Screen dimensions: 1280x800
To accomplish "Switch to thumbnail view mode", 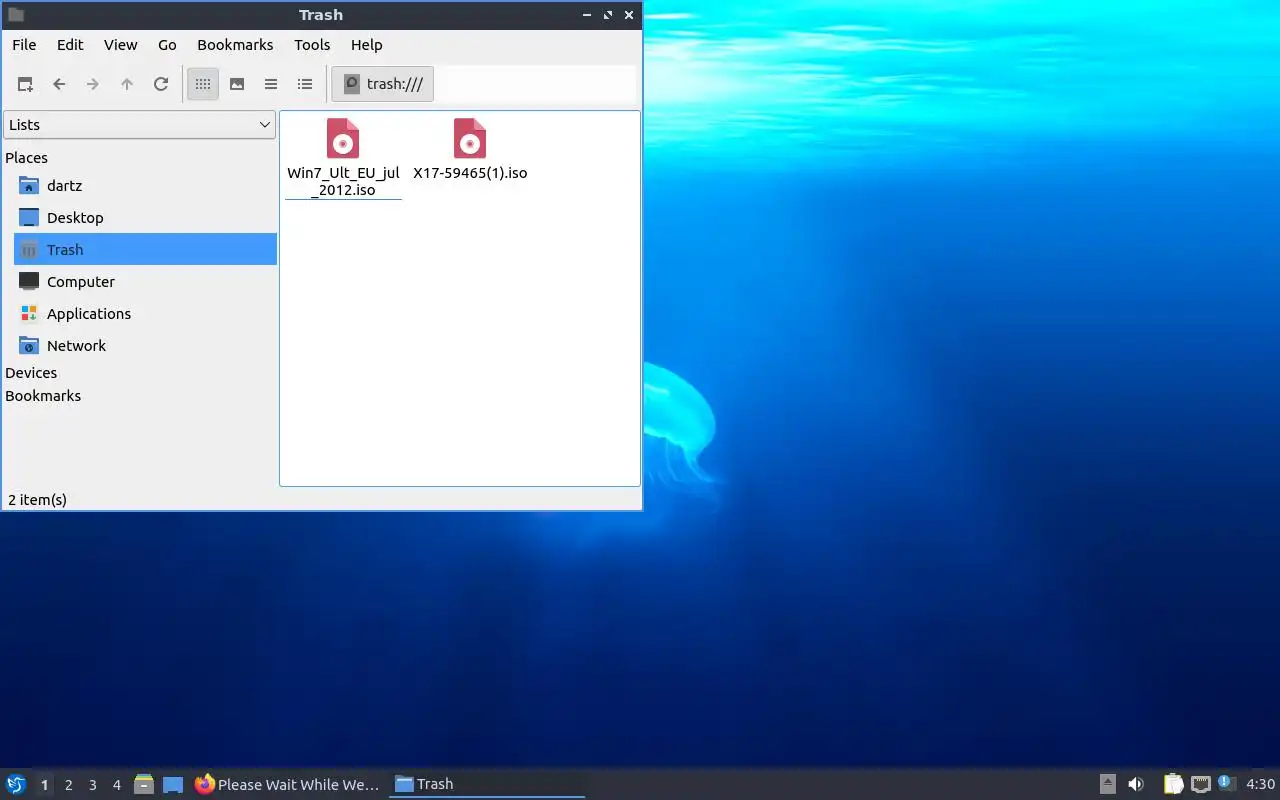I will click(x=237, y=84).
